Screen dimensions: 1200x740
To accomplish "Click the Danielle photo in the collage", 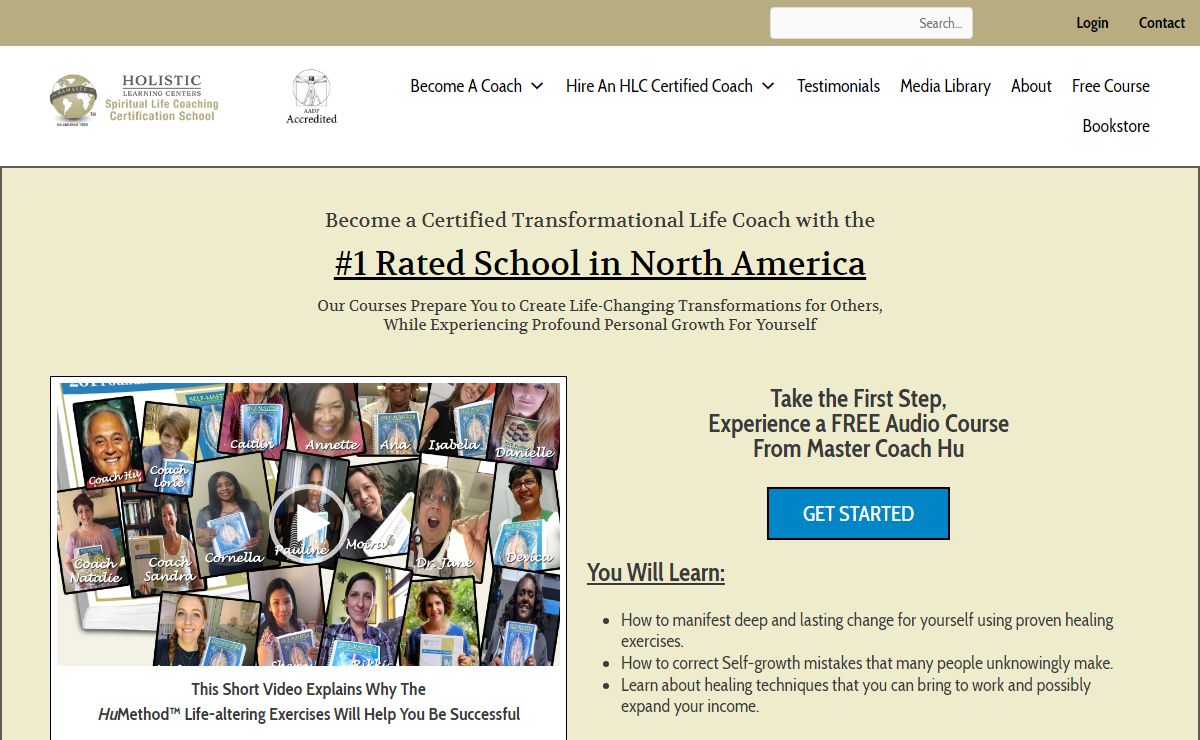I will (526, 424).
